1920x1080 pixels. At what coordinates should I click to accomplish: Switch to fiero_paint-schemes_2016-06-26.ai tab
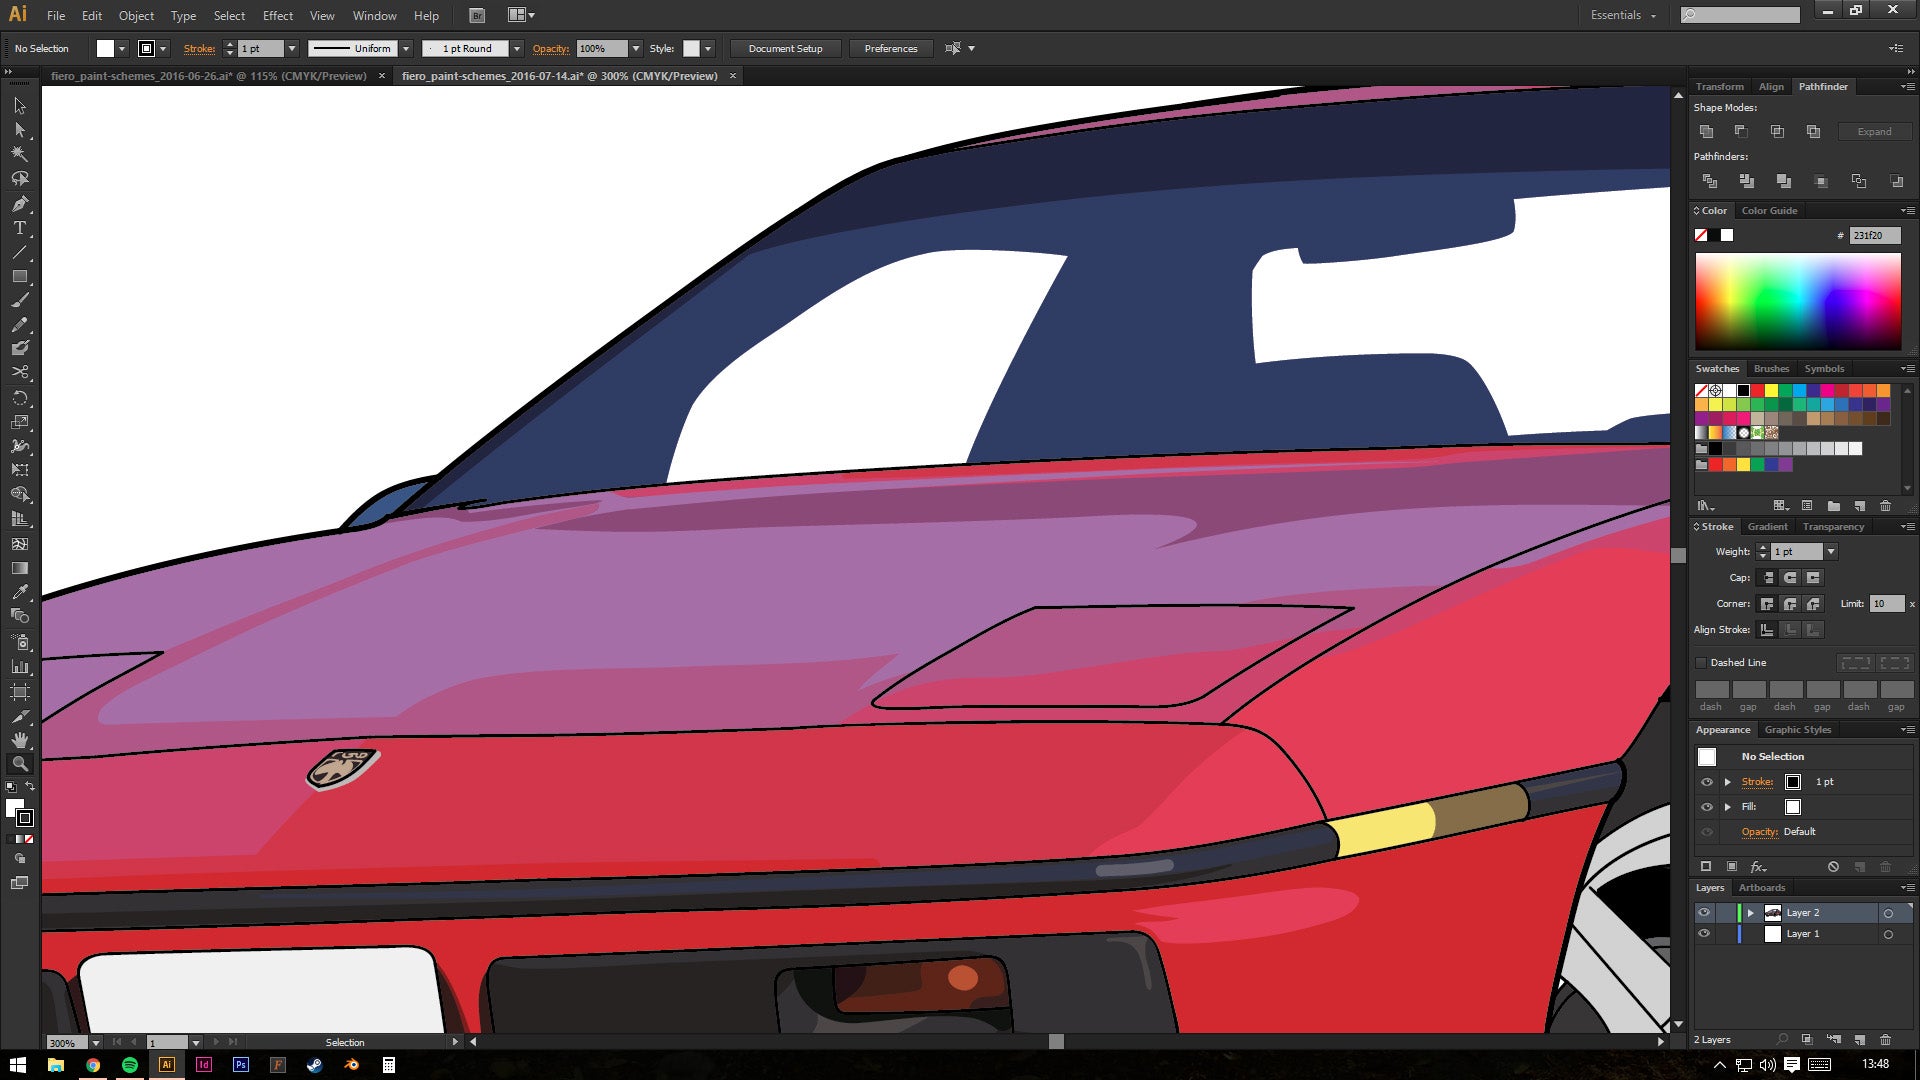click(209, 76)
